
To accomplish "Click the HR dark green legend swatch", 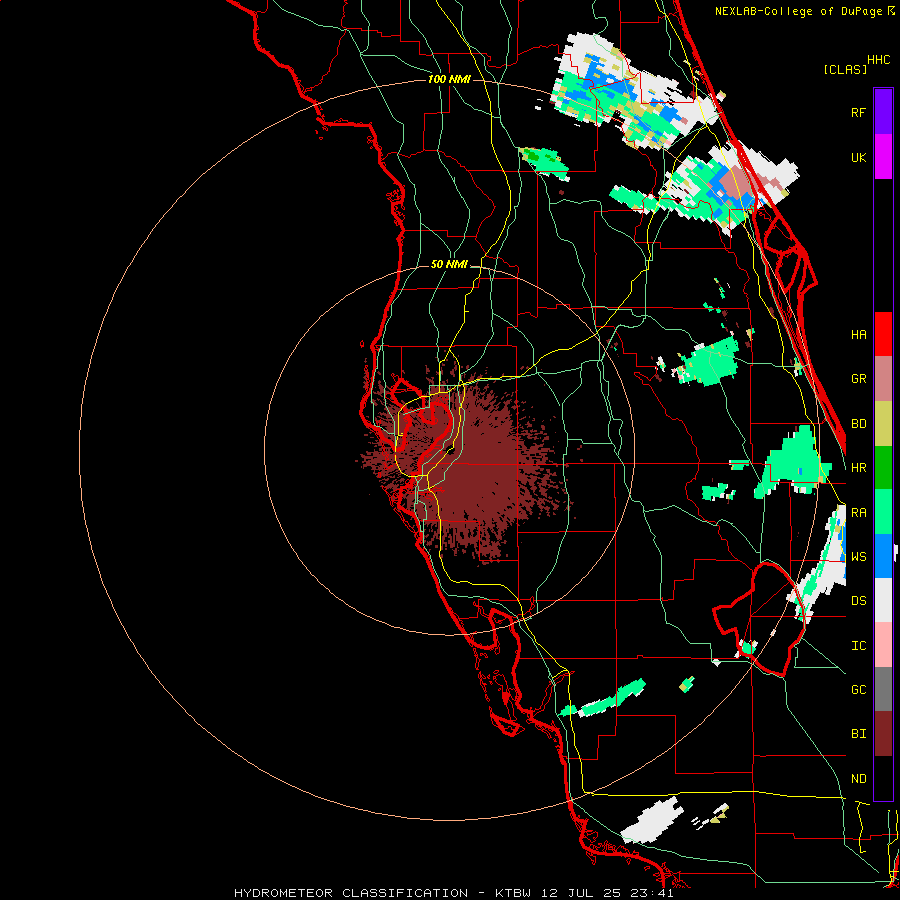I will pos(883,468).
